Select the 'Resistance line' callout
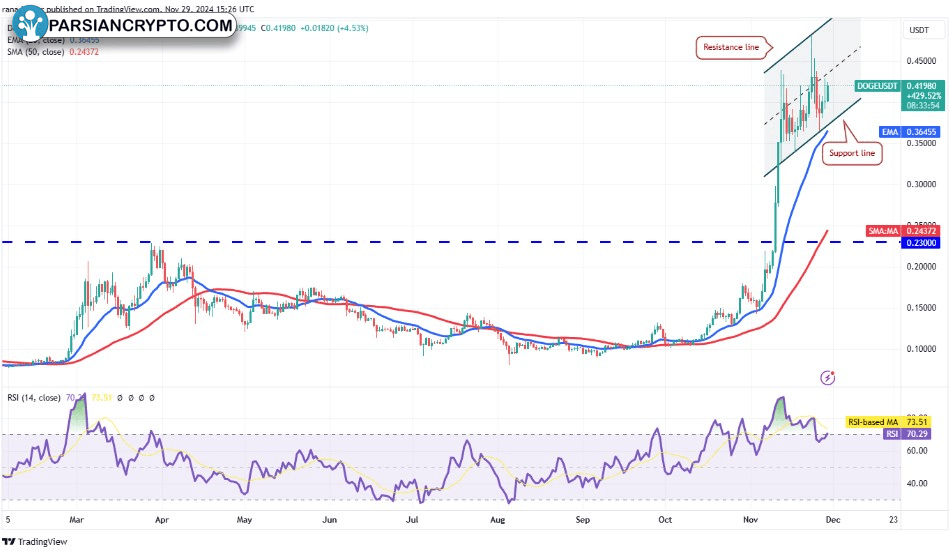This screenshot has width=950, height=552. click(731, 47)
